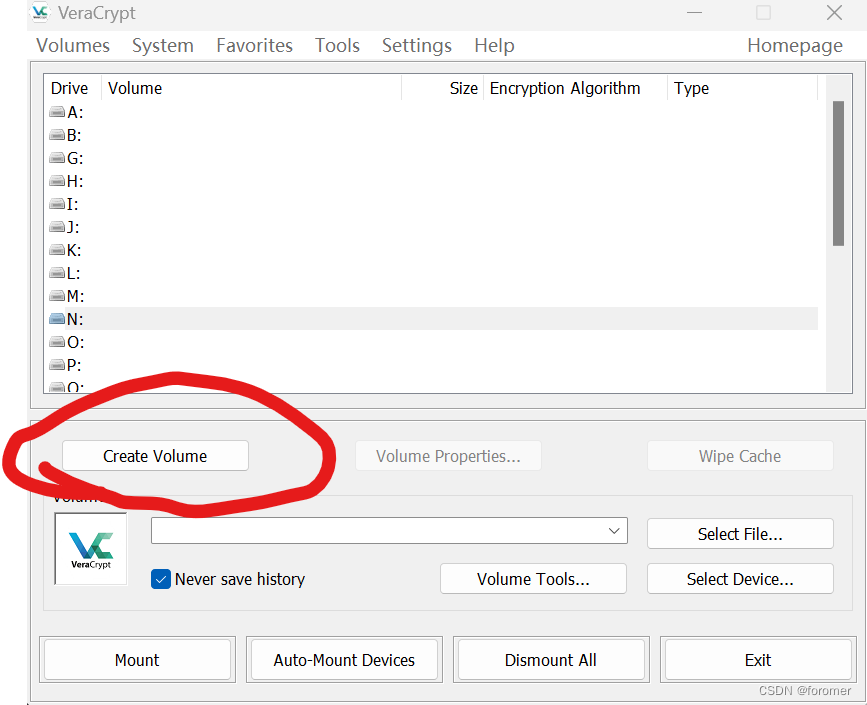Image resolution: width=867 pixels, height=705 pixels.
Task: Click Auto-Mount Devices
Action: 344,660
